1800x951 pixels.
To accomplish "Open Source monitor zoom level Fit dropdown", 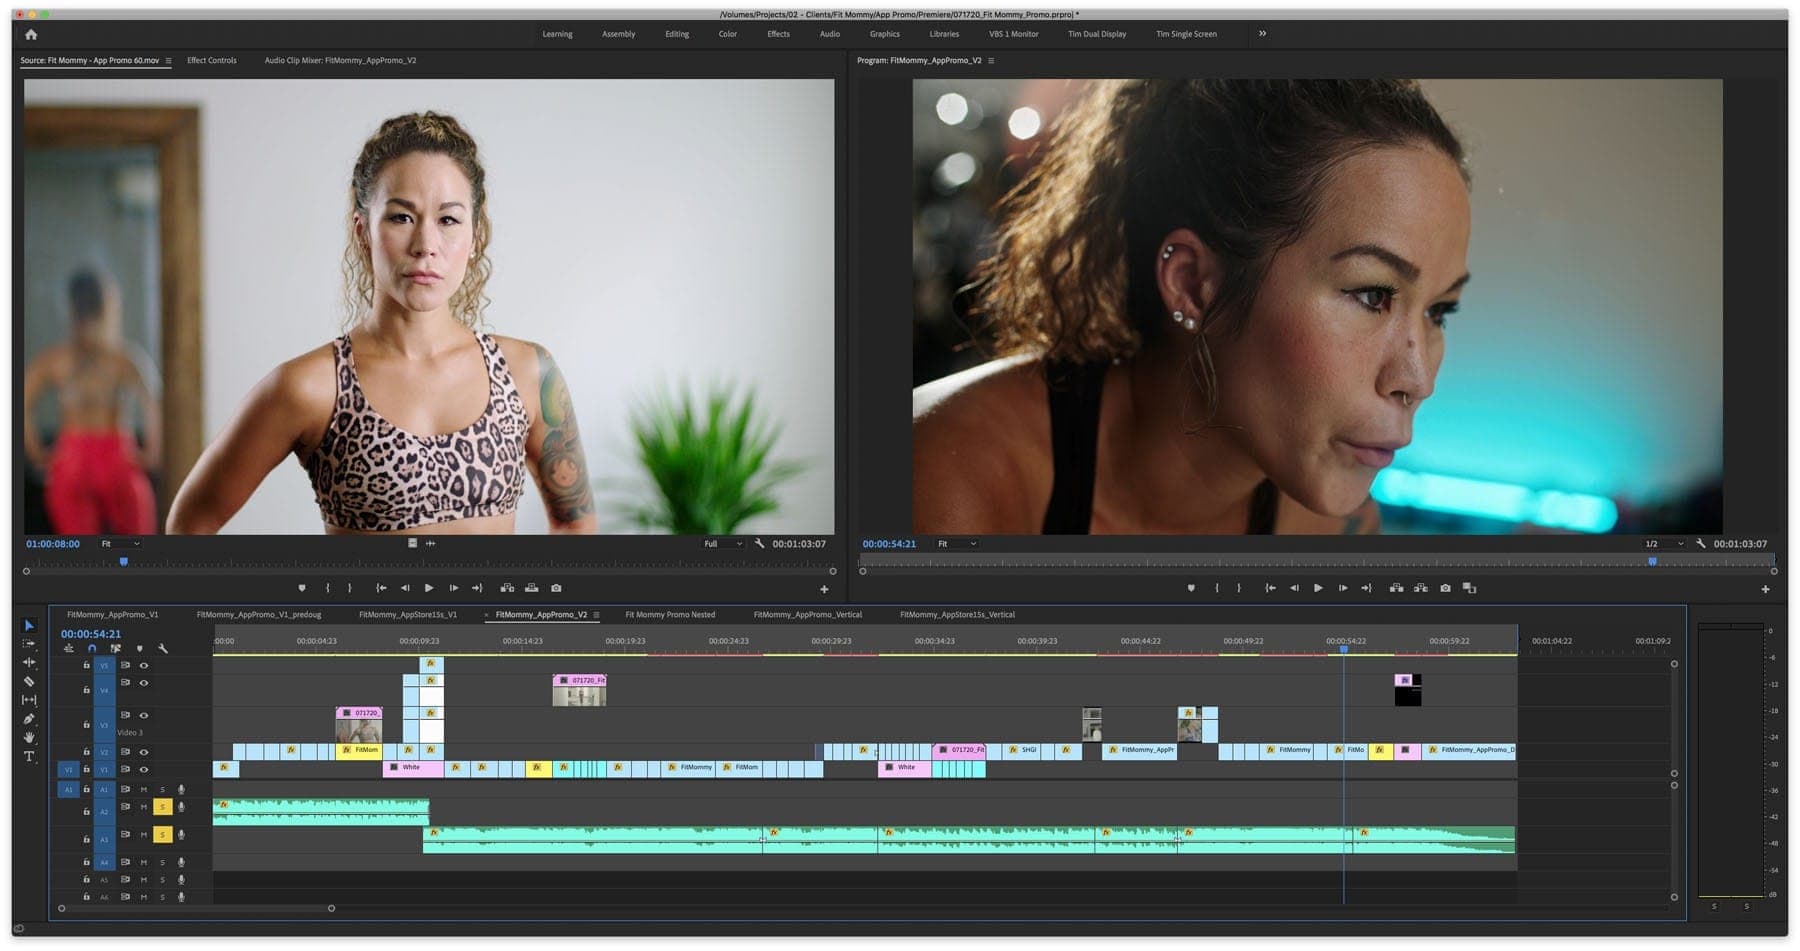I will click(120, 544).
